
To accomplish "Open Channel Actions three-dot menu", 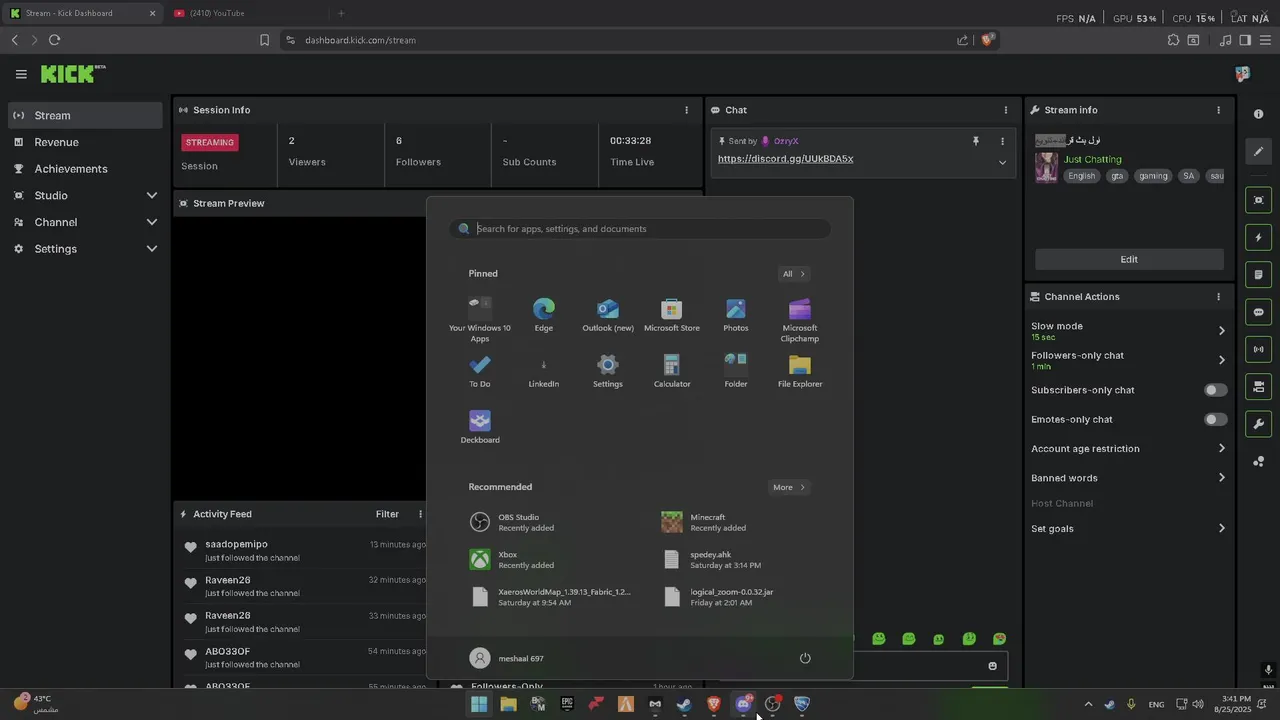I will tap(1218, 297).
